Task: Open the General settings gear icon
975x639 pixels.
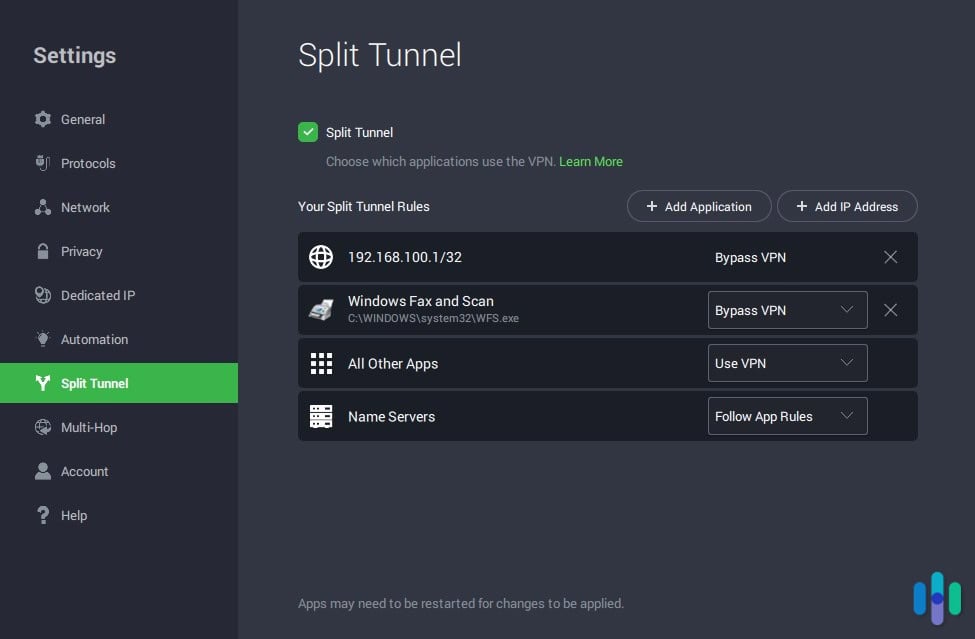Action: click(43, 119)
